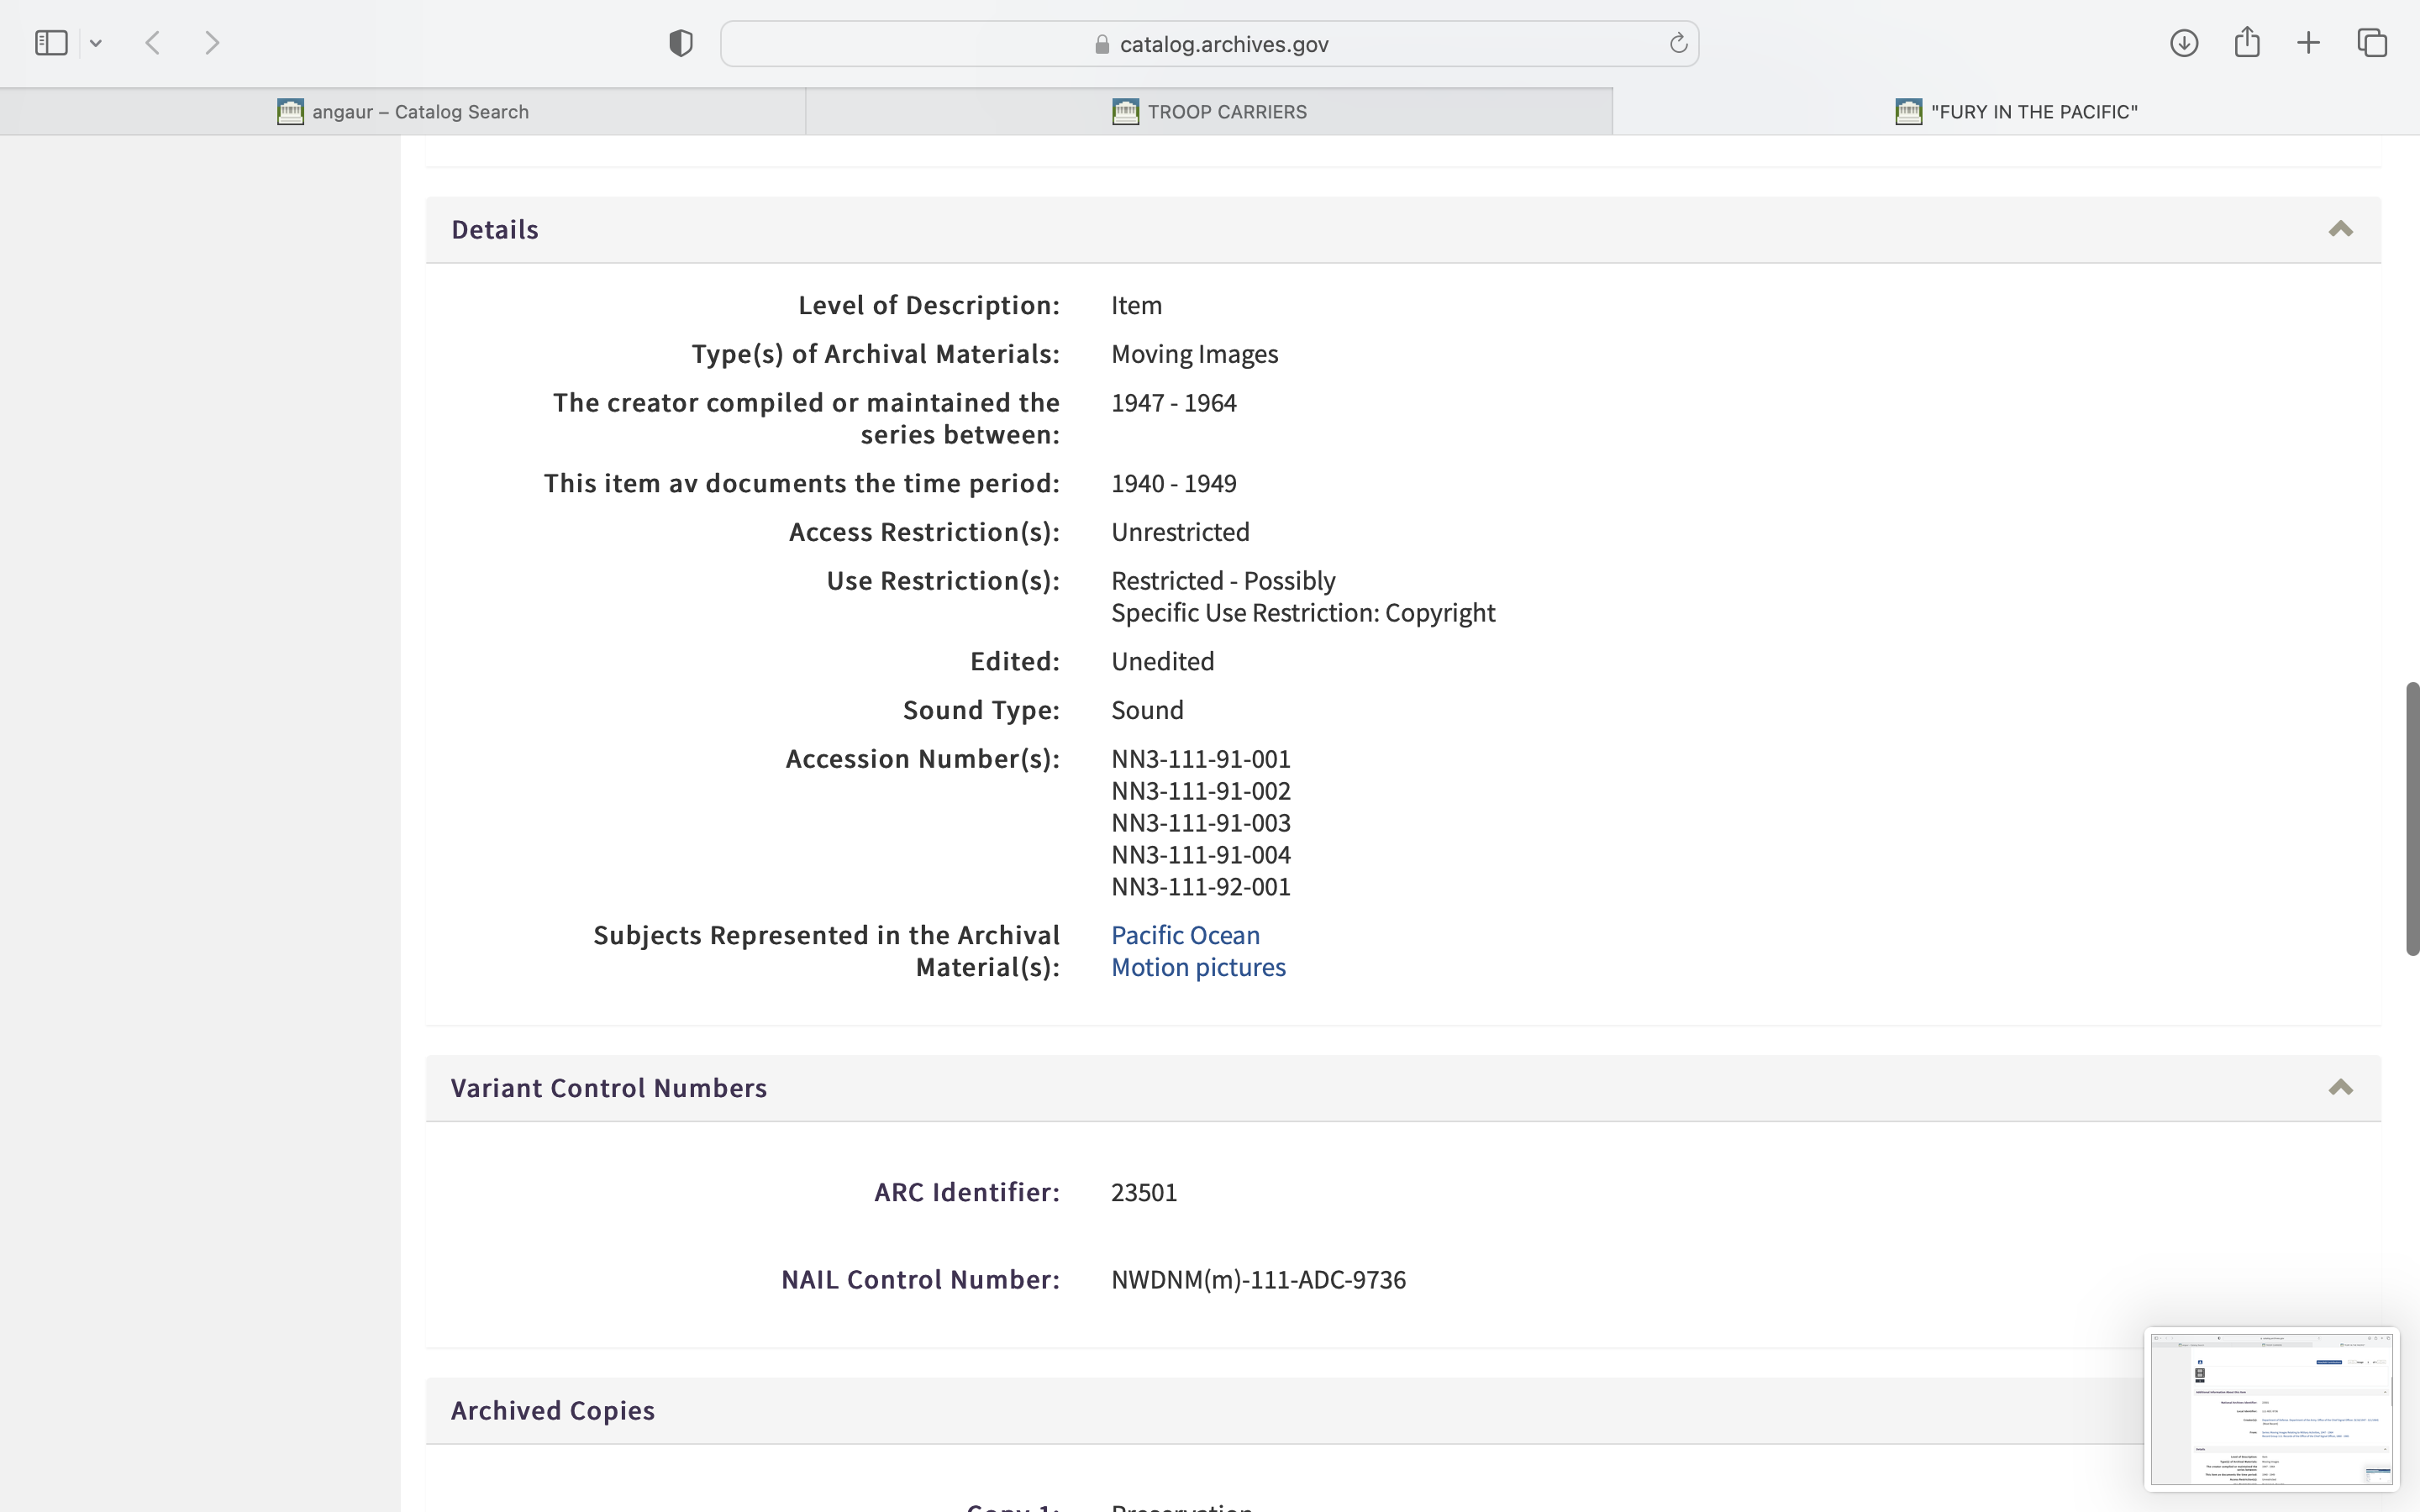The height and width of the screenshot is (1512, 2420).
Task: Reload the catalog.archives.gov page
Action: click(1678, 43)
